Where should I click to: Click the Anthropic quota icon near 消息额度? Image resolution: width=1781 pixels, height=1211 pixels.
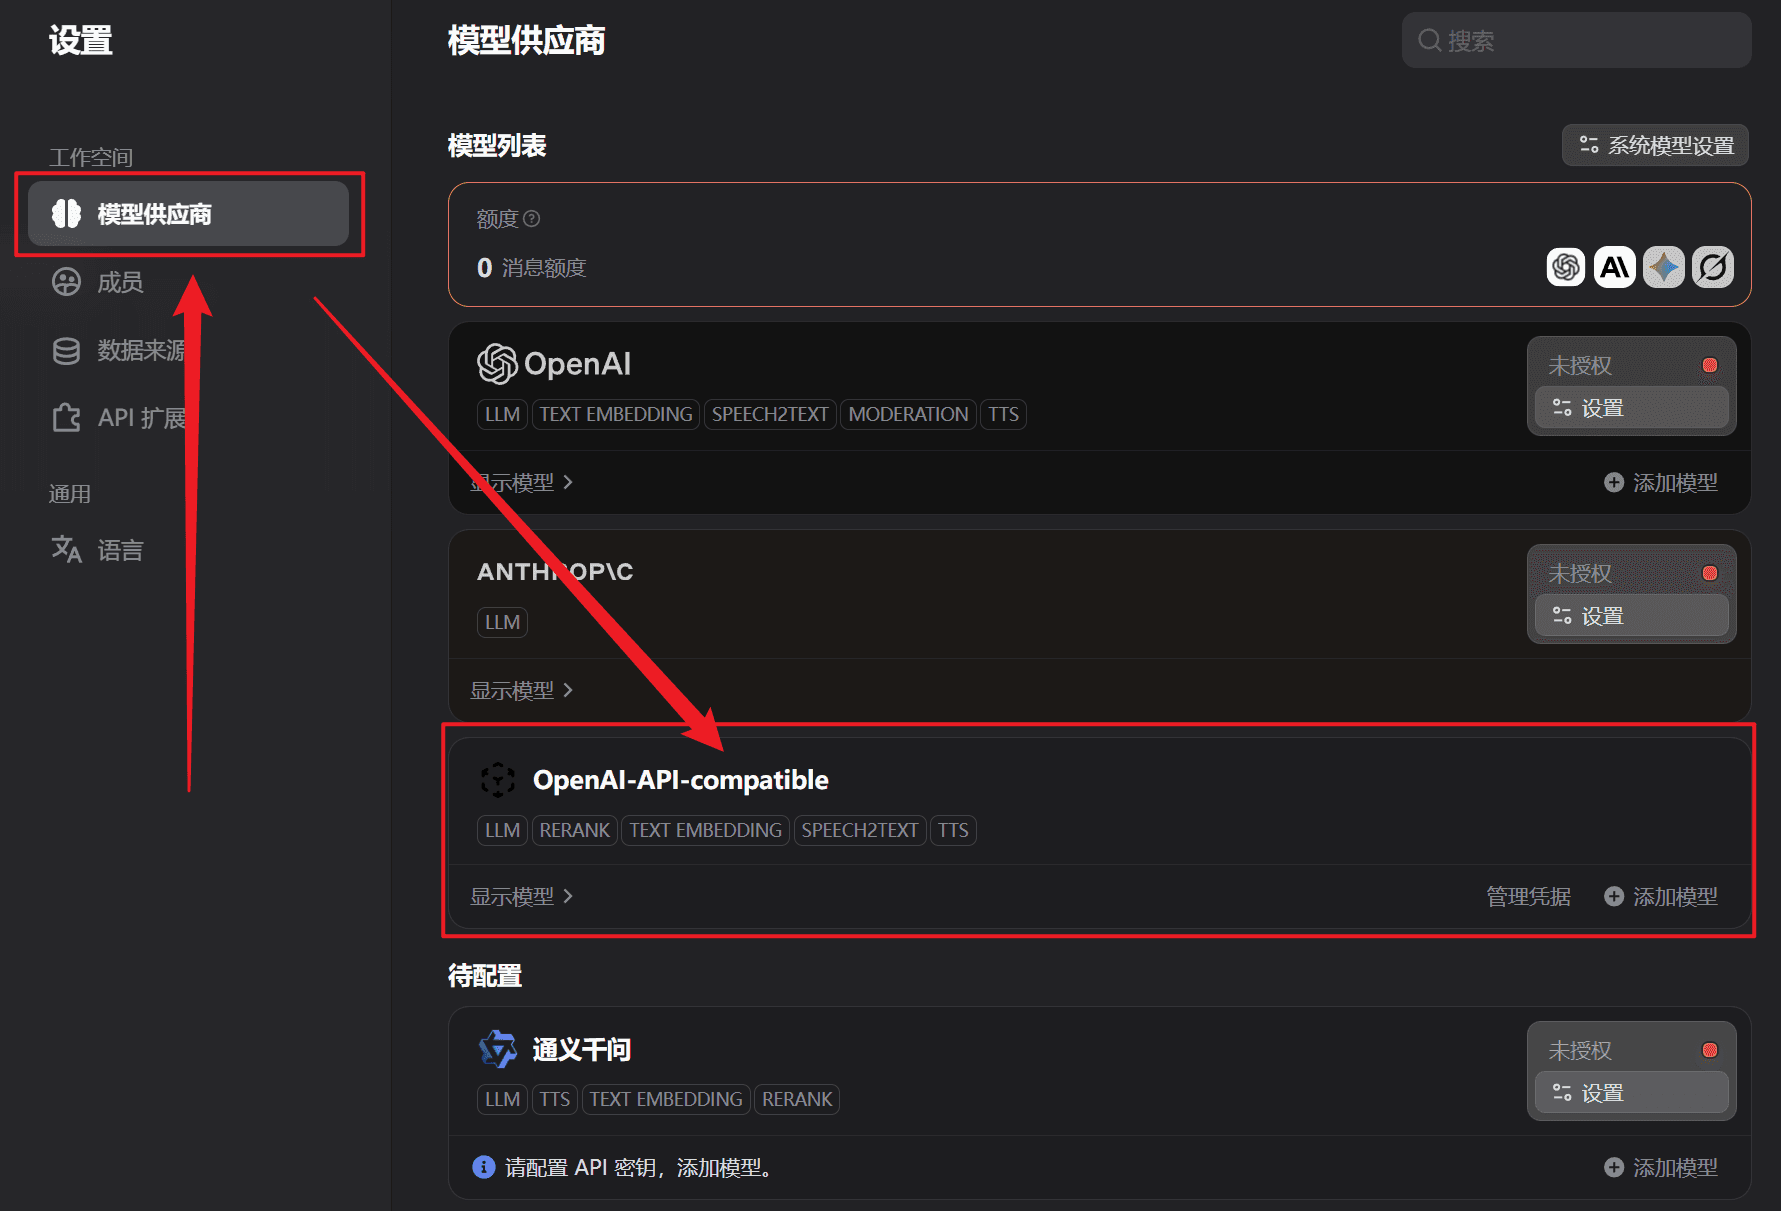[1613, 267]
